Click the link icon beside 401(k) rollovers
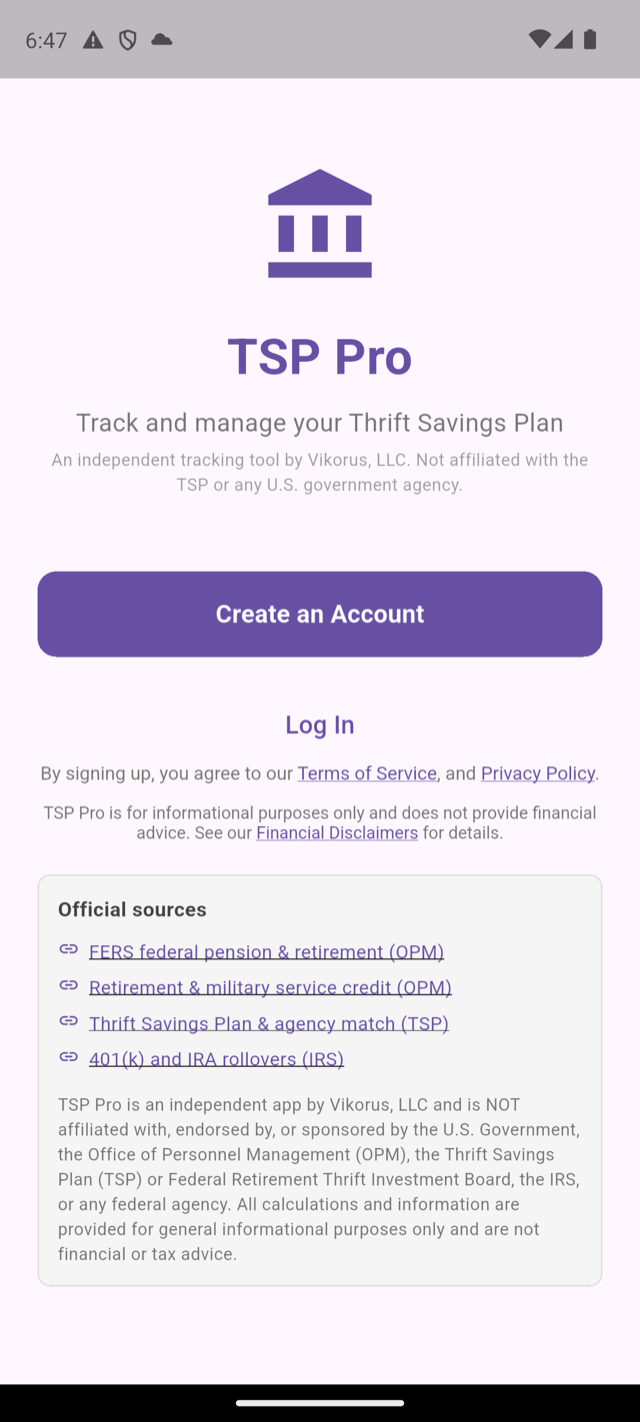The width and height of the screenshot is (640, 1422). tap(68, 1057)
